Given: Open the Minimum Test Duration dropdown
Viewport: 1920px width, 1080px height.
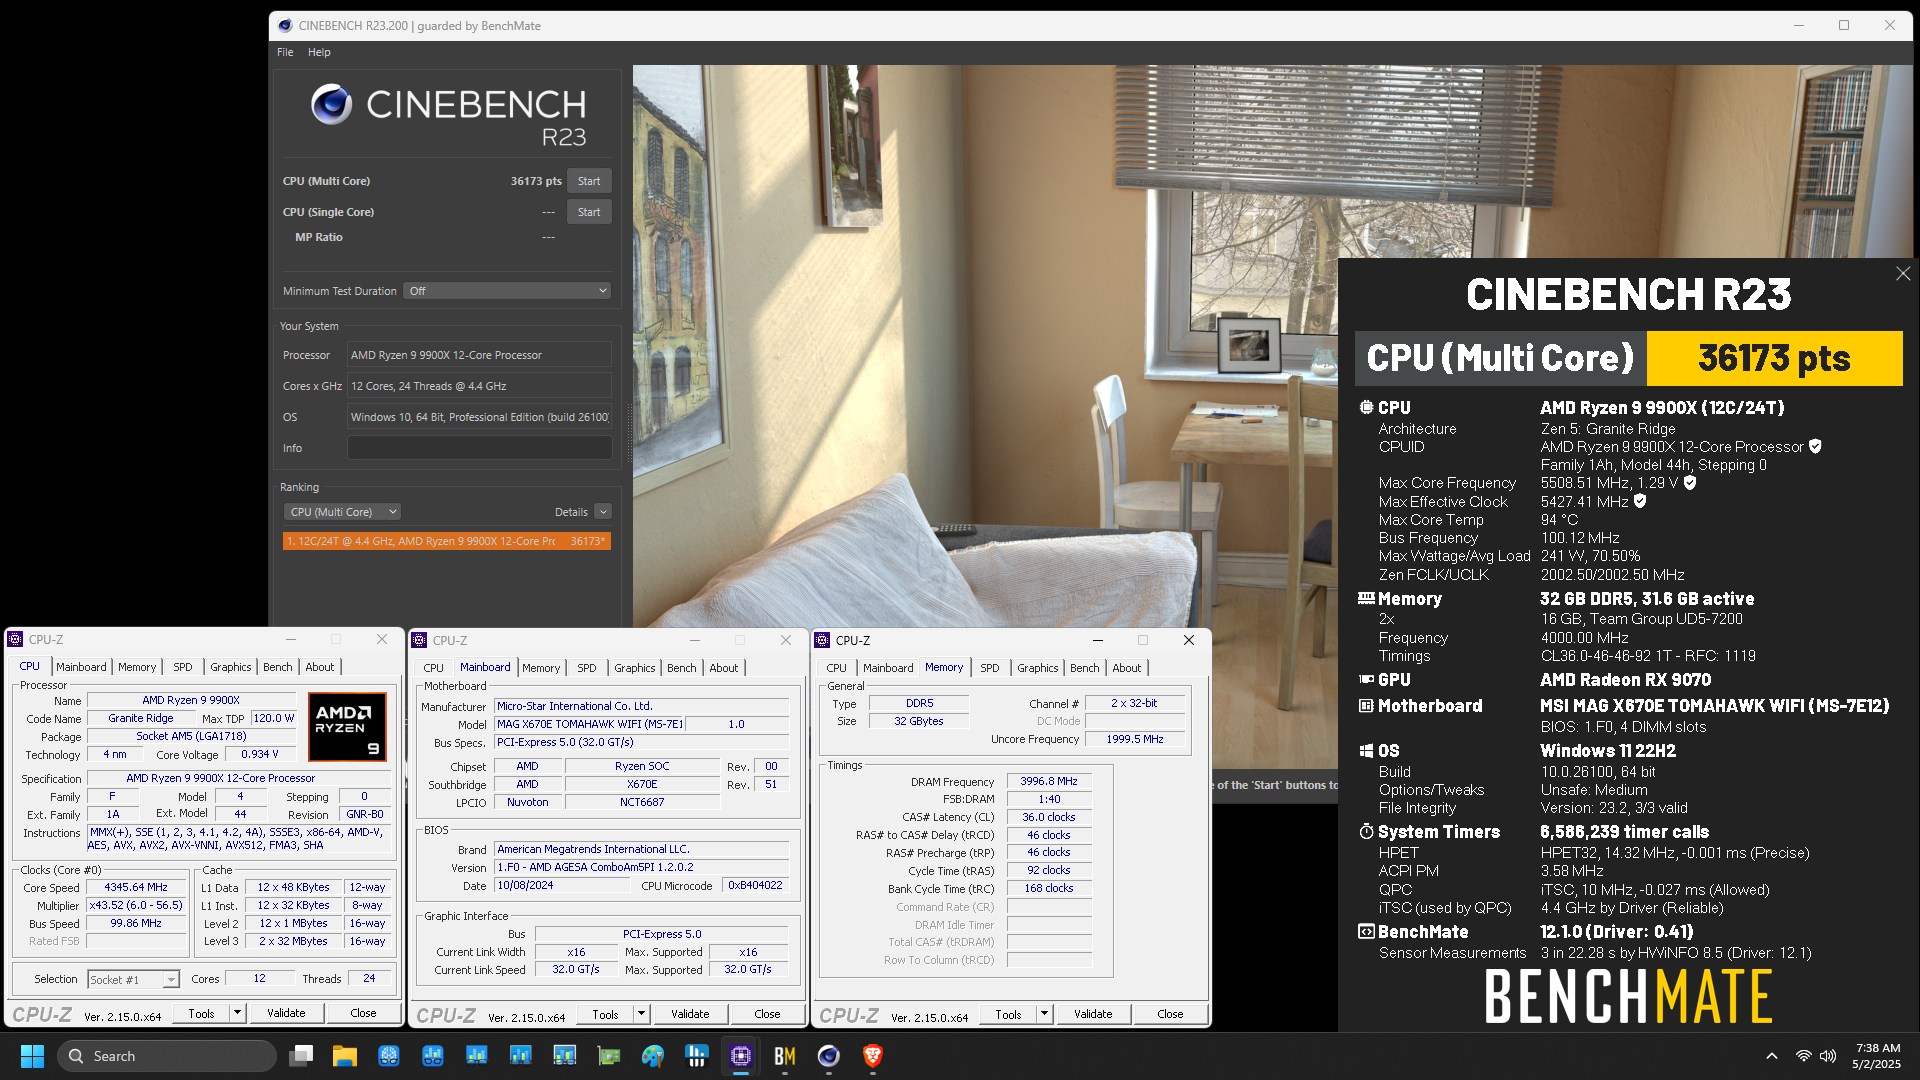Looking at the screenshot, I should (508, 291).
